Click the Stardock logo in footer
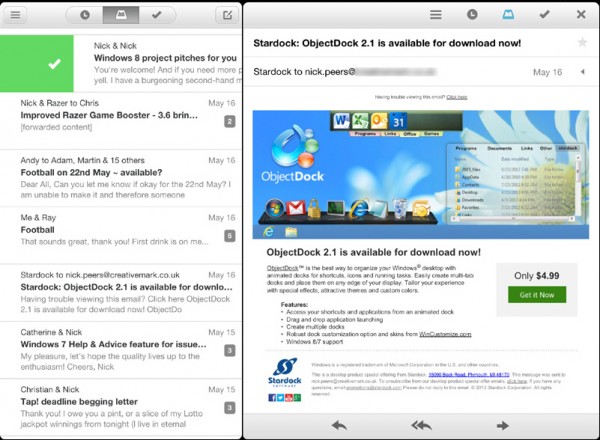The image size is (600, 440). (284, 372)
